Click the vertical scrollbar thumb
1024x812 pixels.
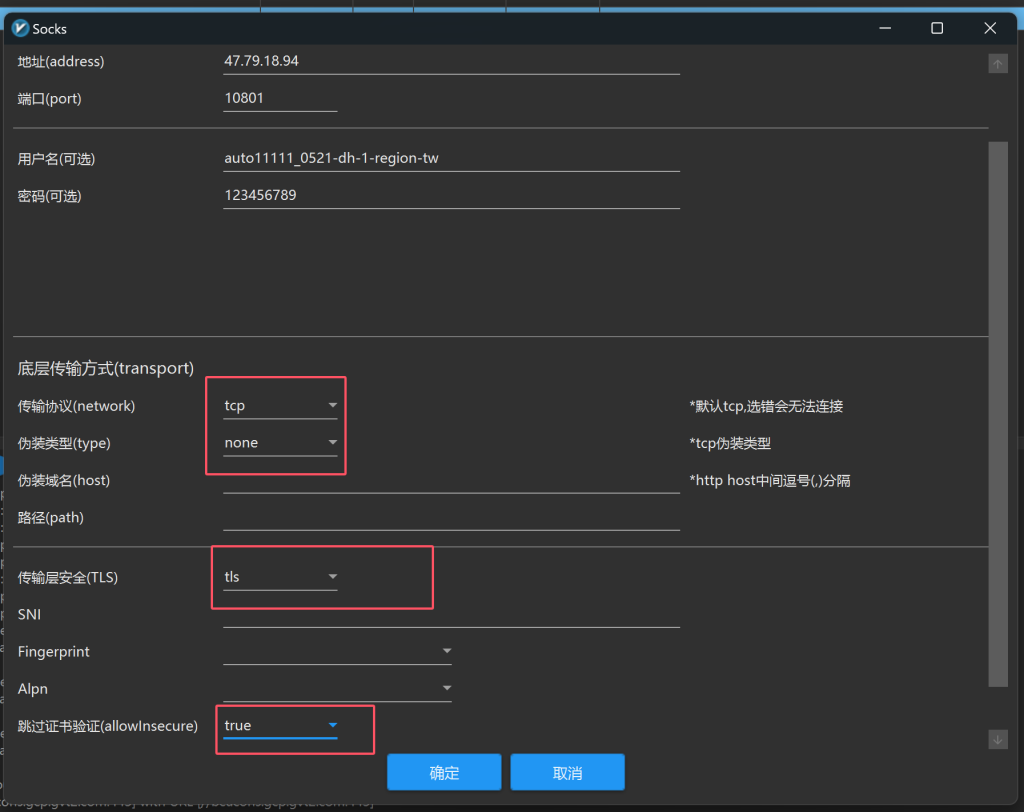[998, 414]
